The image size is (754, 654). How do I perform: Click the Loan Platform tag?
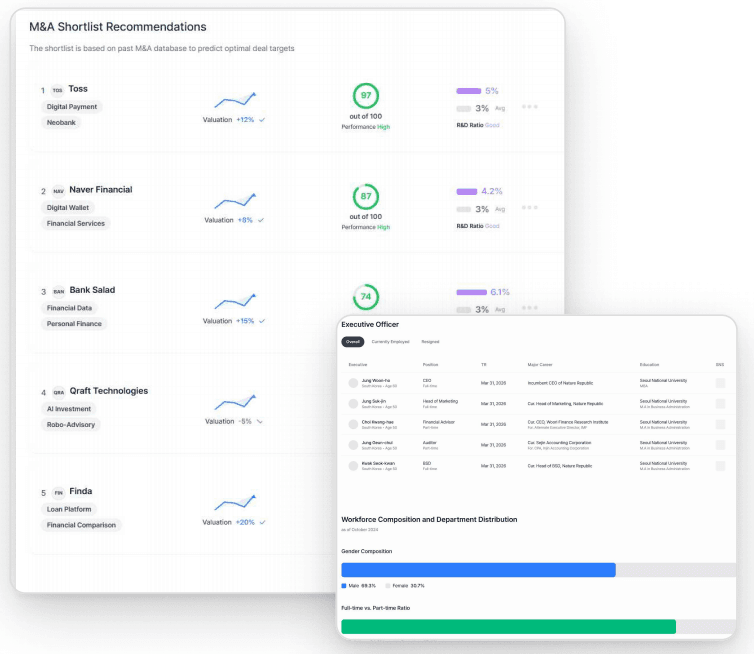pos(69,509)
